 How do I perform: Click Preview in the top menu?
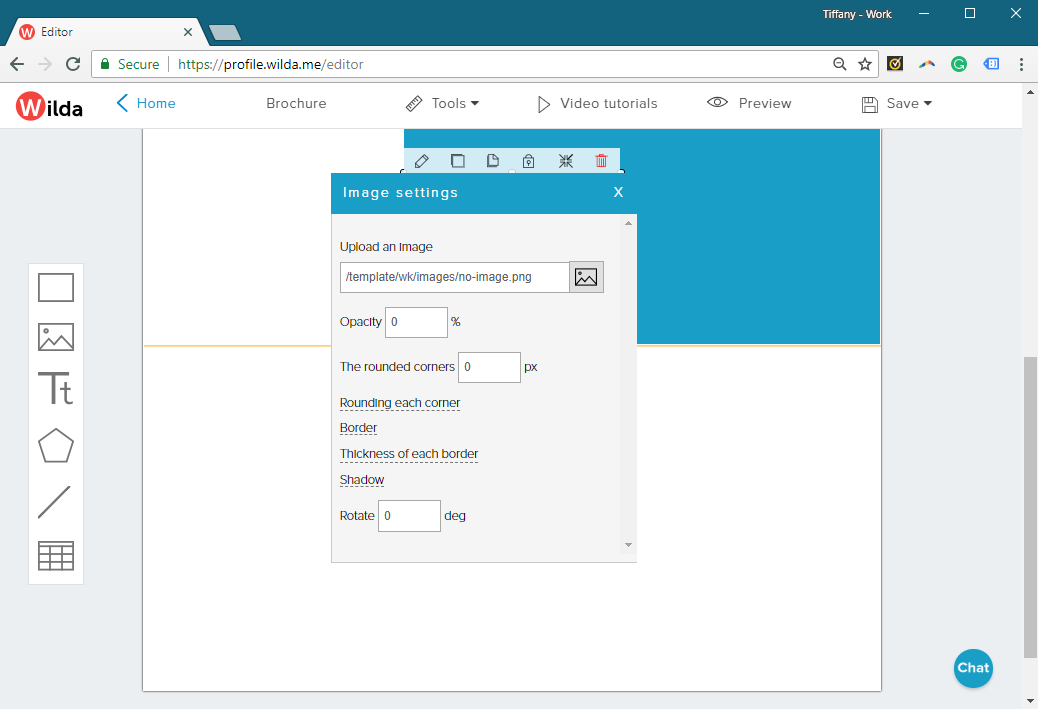(749, 103)
